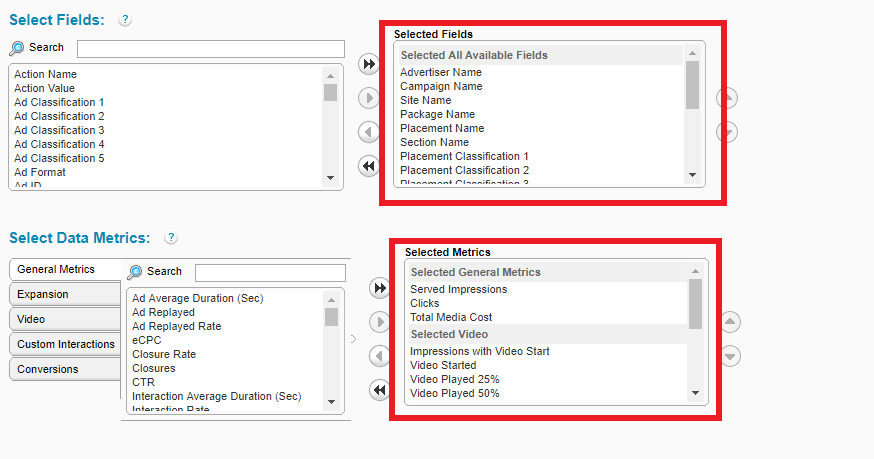Viewport: 874px width, 459px height.
Task: Select Action Value field
Action: [x=44, y=88]
